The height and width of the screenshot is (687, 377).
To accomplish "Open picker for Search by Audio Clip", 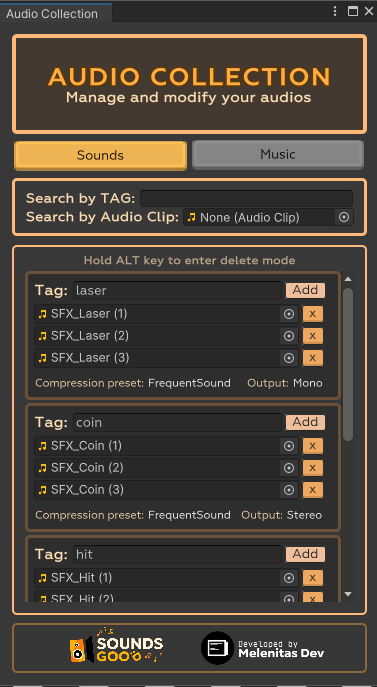I will 344,217.
